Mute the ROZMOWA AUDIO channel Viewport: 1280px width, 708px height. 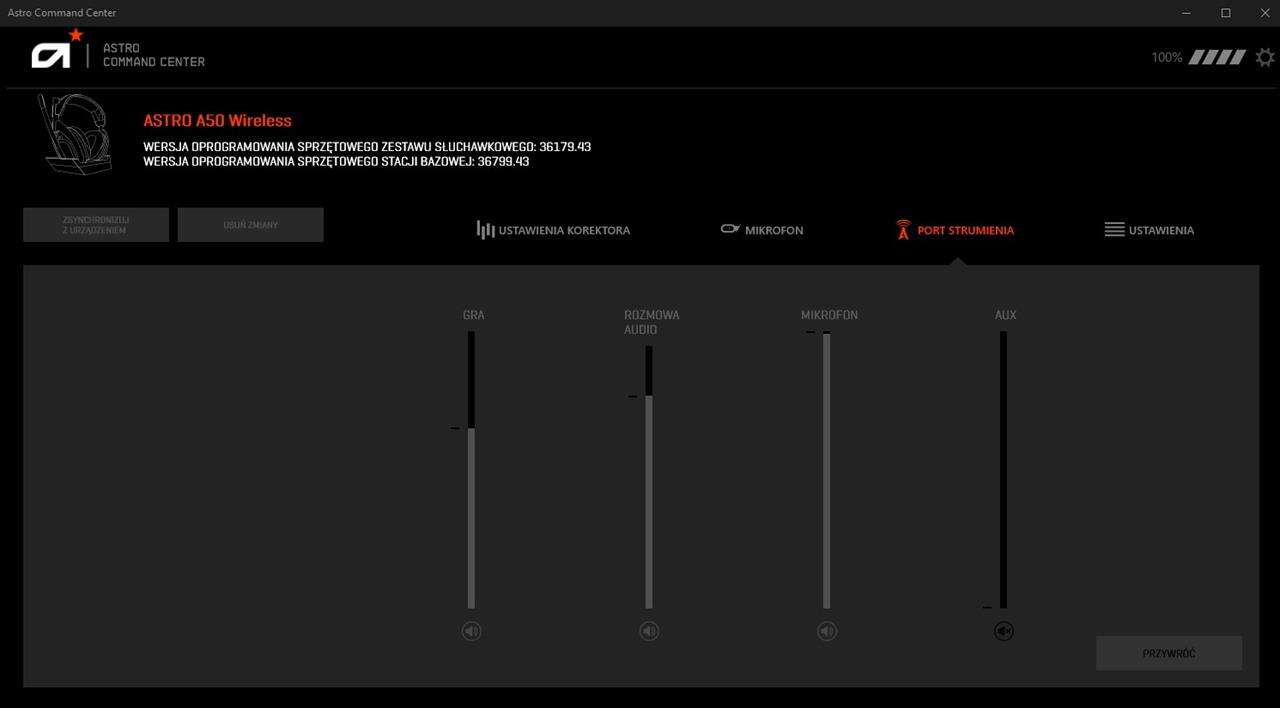pos(649,631)
